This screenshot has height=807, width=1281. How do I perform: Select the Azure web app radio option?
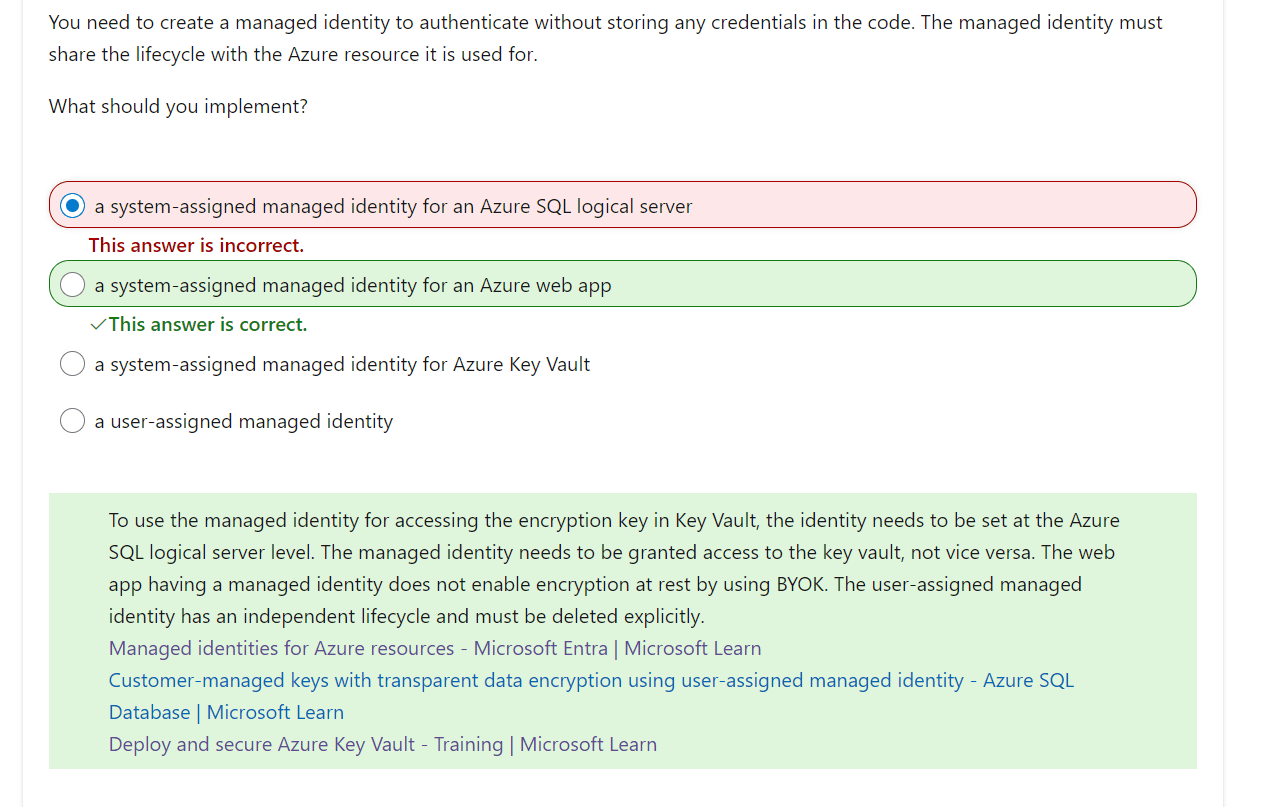(72, 285)
